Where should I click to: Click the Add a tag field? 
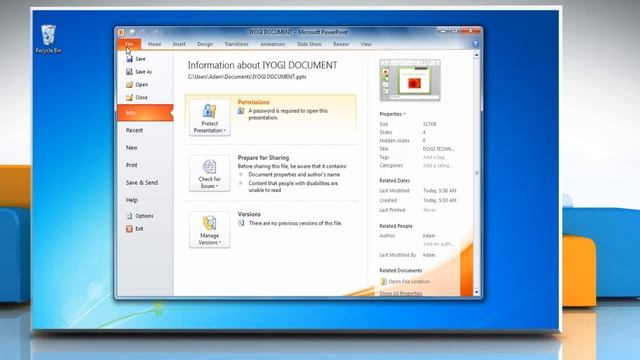tap(433, 157)
